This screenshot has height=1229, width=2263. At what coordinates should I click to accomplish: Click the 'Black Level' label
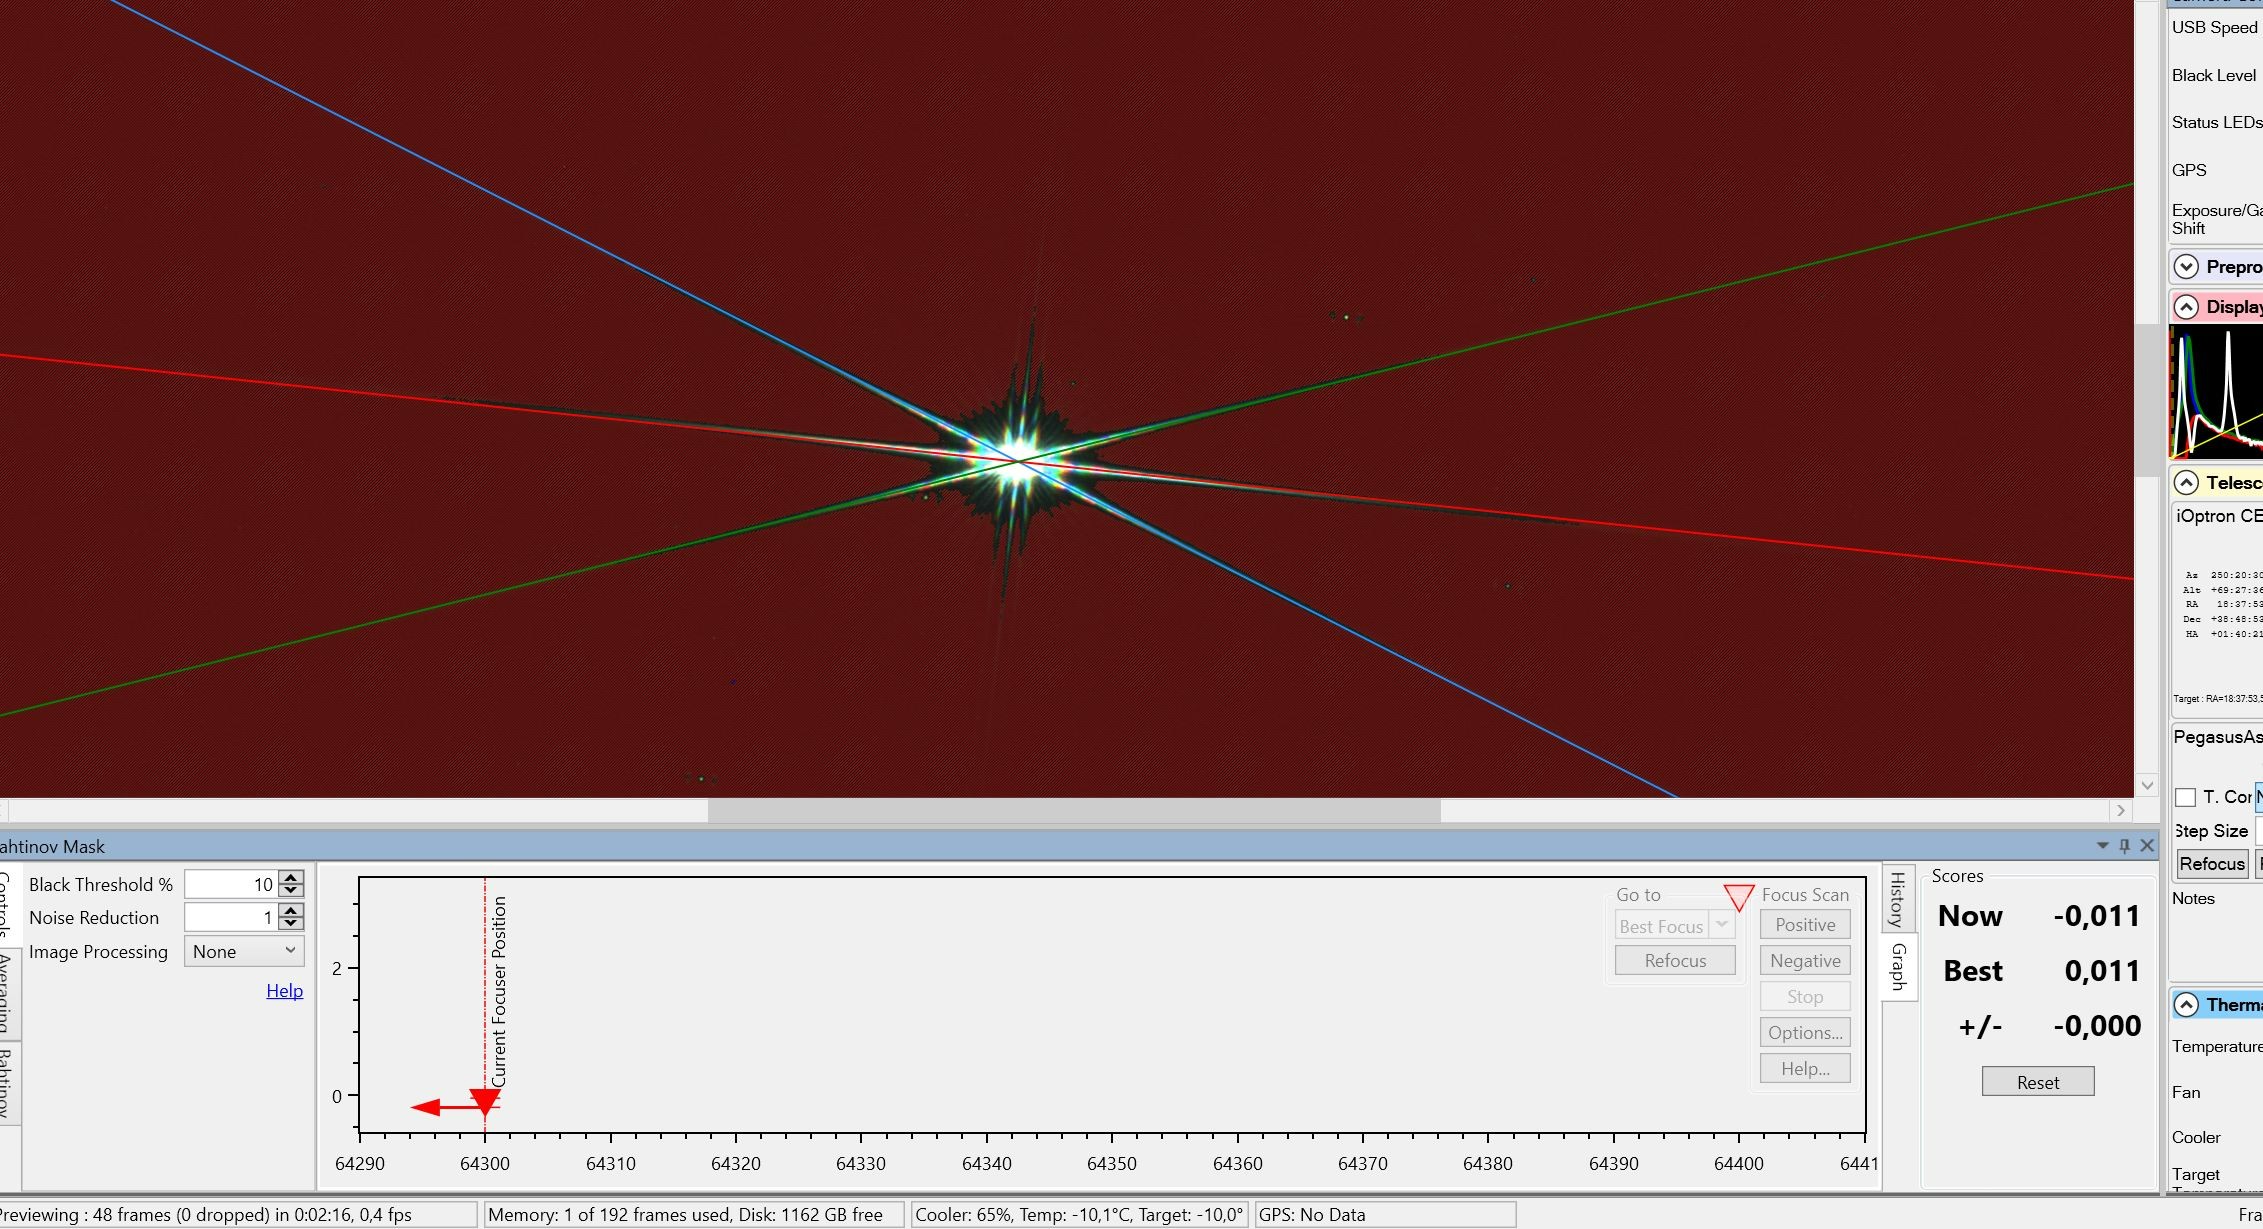click(x=2213, y=76)
